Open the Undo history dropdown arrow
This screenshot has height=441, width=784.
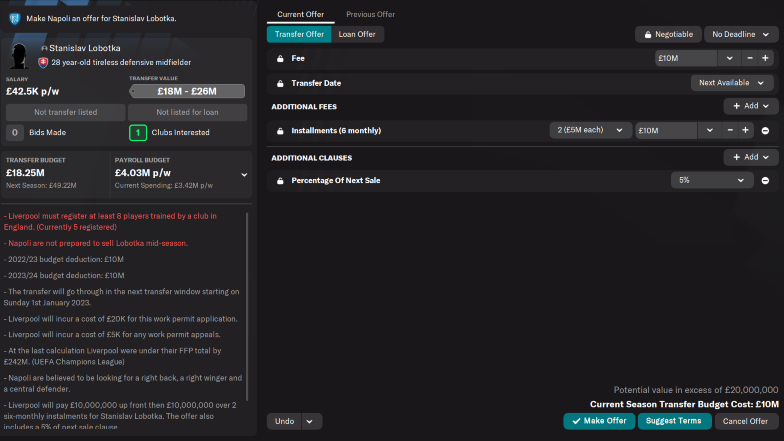310,421
